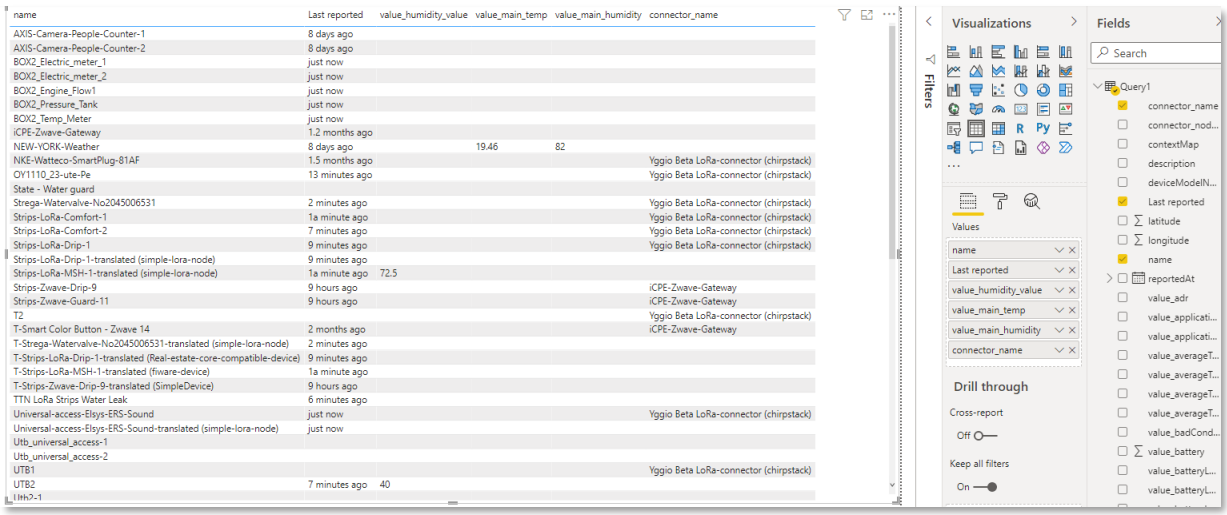Select the Q&A speech bubble visual
The image size is (1227, 515).
tap(976, 147)
